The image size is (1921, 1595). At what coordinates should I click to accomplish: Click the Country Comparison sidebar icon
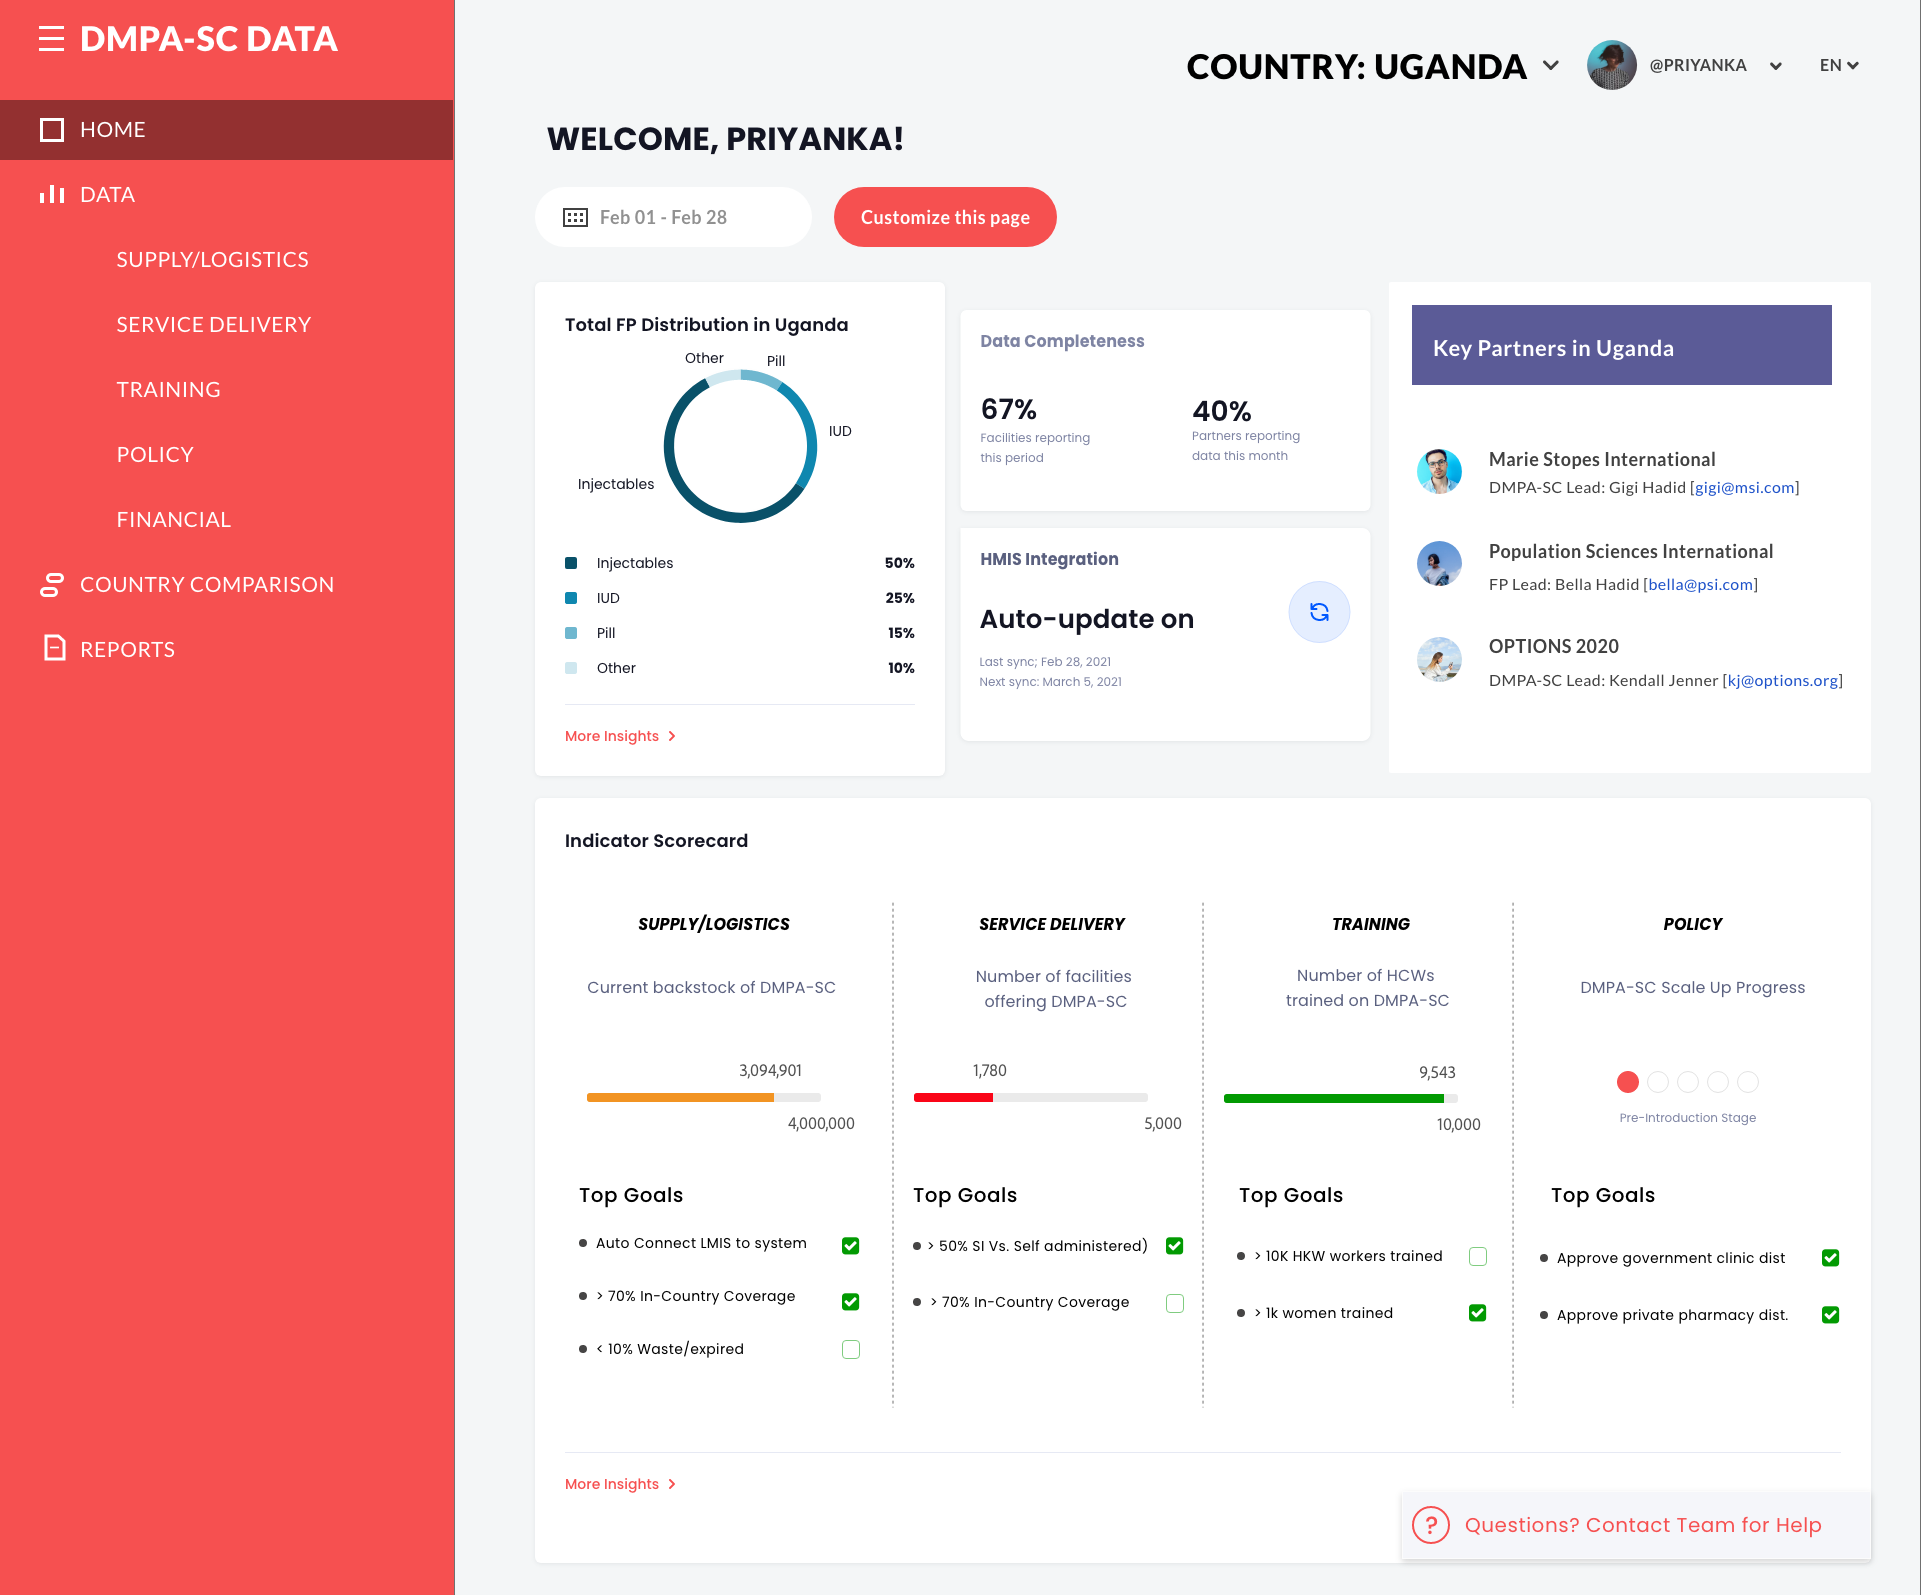52,584
